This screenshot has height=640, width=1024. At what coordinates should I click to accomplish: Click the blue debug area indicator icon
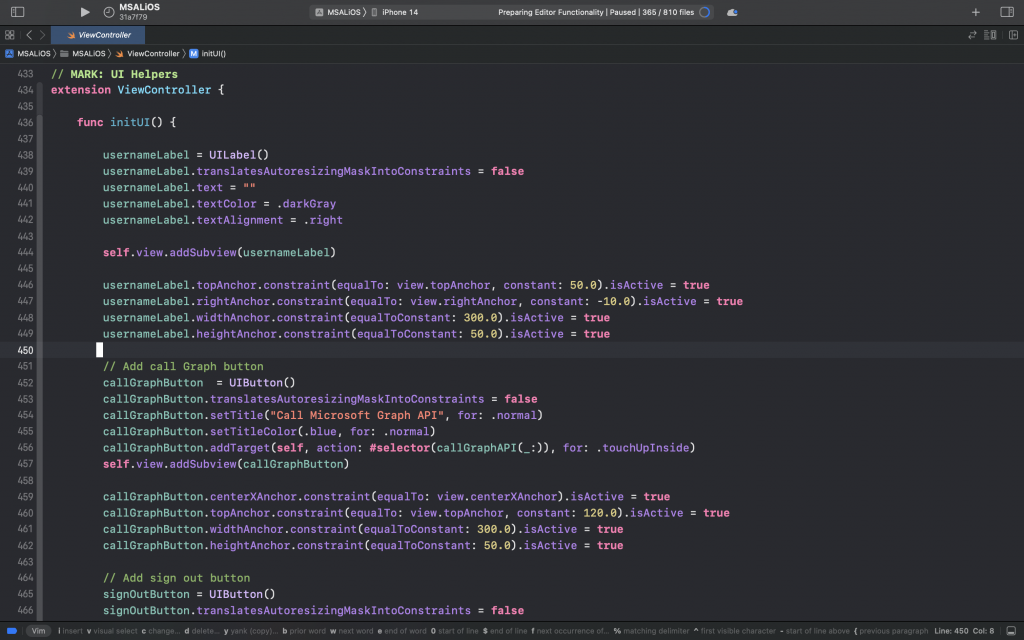tap(12, 631)
